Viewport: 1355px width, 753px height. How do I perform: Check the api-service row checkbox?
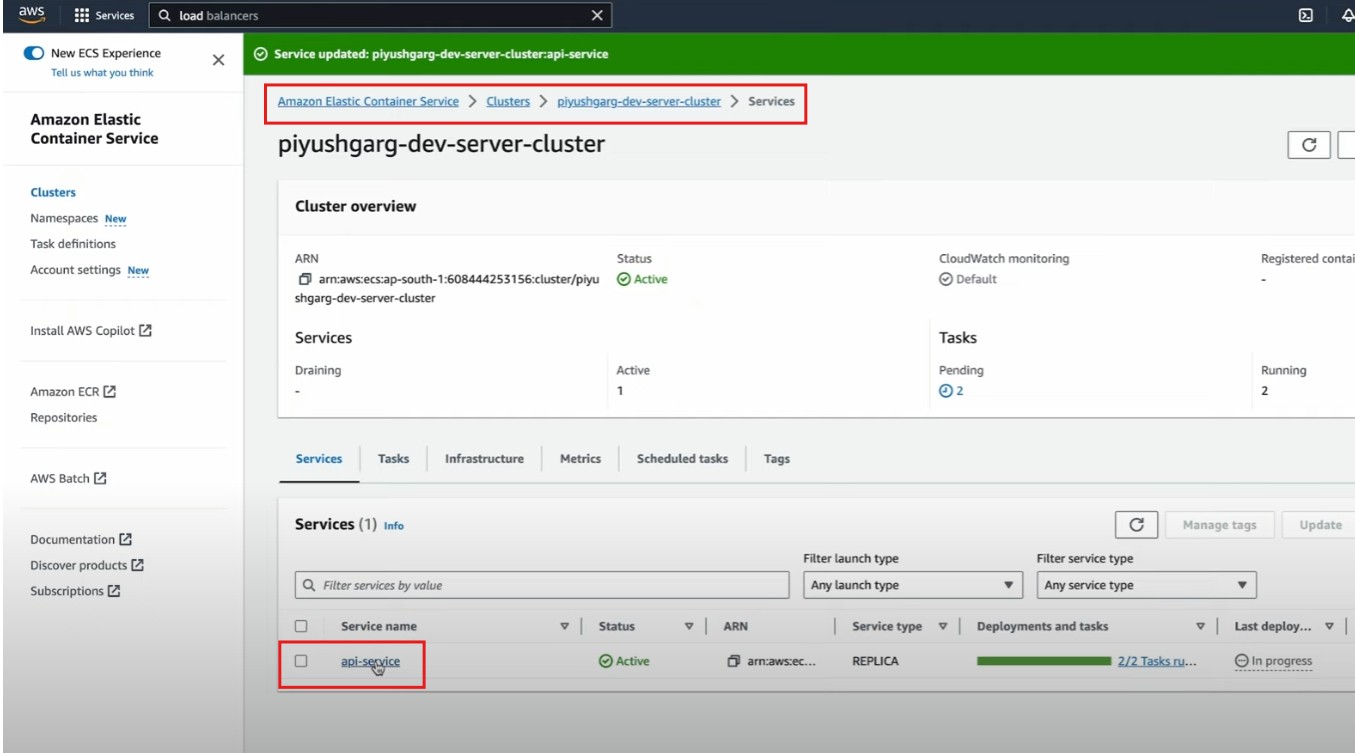[301, 661]
